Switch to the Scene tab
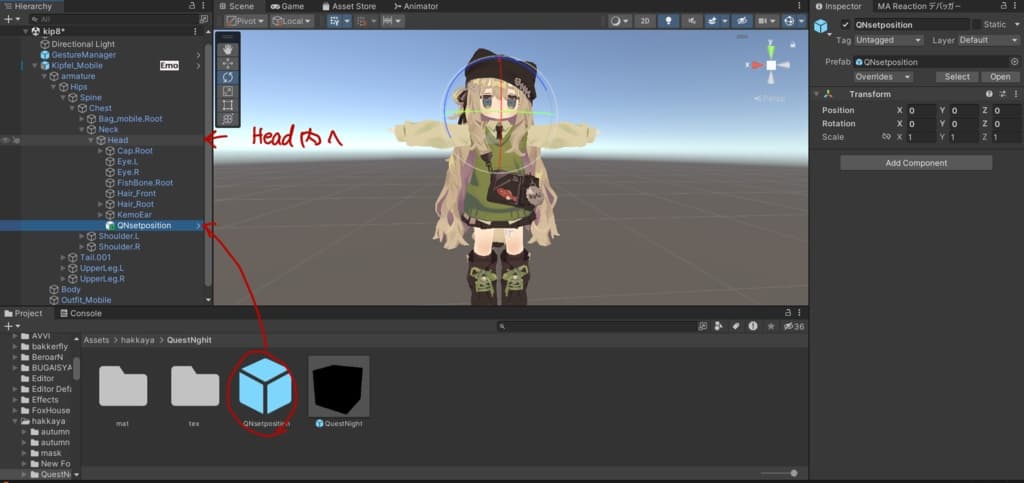 click(x=236, y=6)
